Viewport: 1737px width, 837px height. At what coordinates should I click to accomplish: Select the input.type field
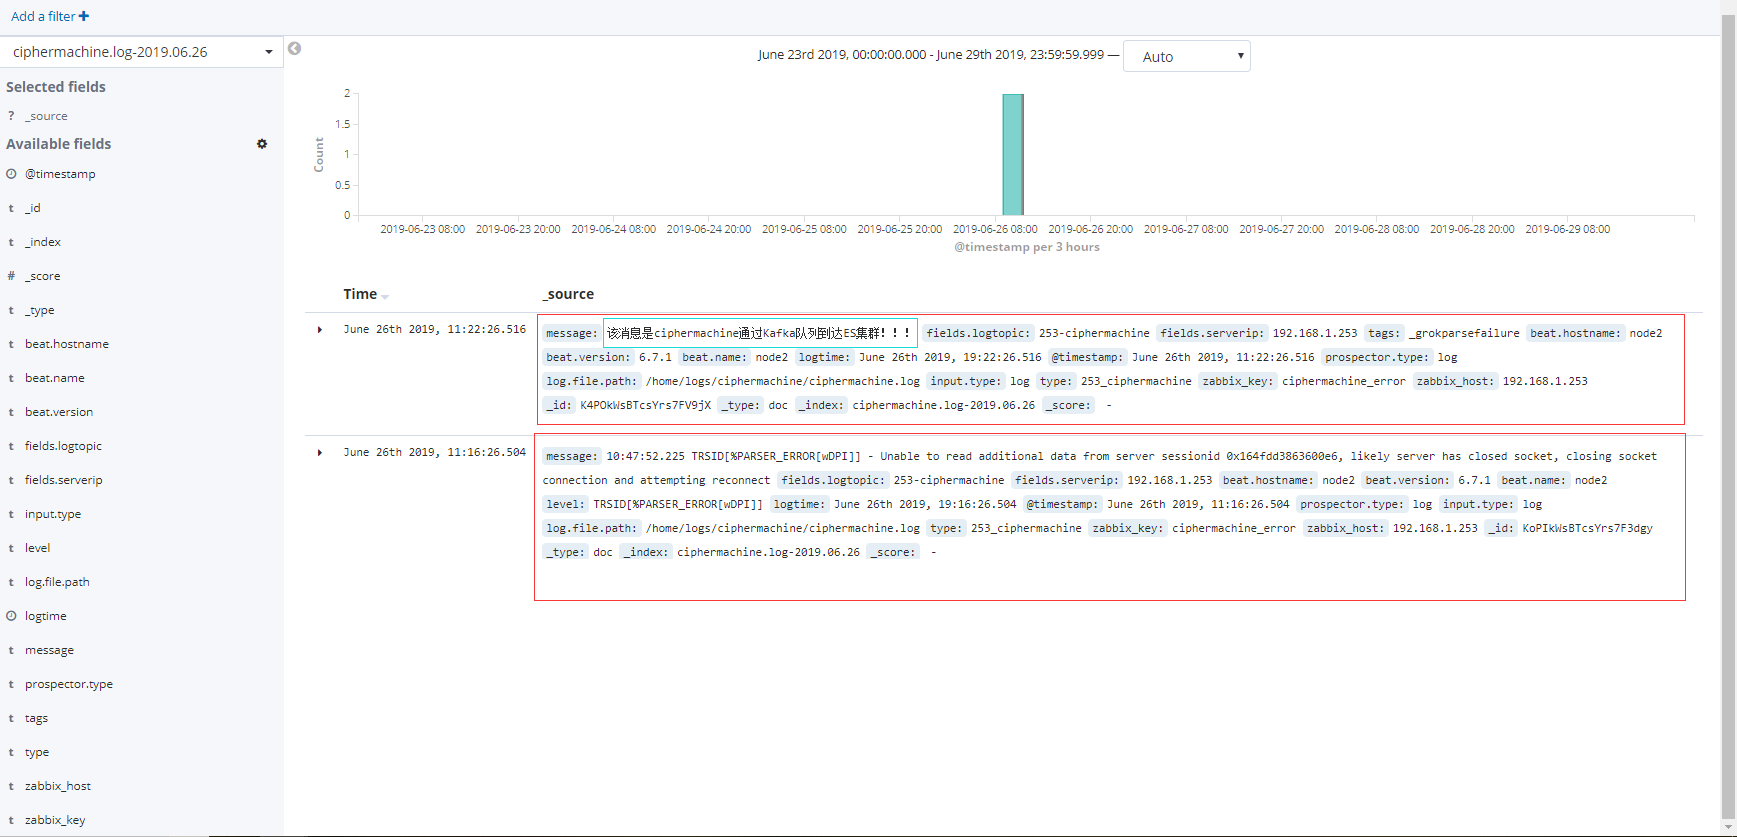[53, 514]
